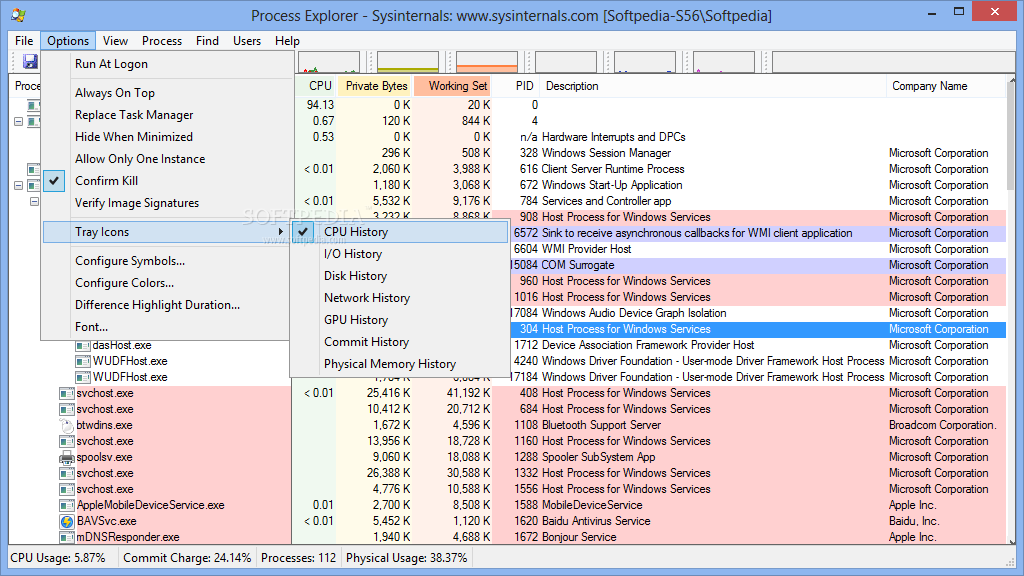Click the vertical scrollbar up arrow
Viewport: 1024px width, 576px height.
click(x=1012, y=81)
